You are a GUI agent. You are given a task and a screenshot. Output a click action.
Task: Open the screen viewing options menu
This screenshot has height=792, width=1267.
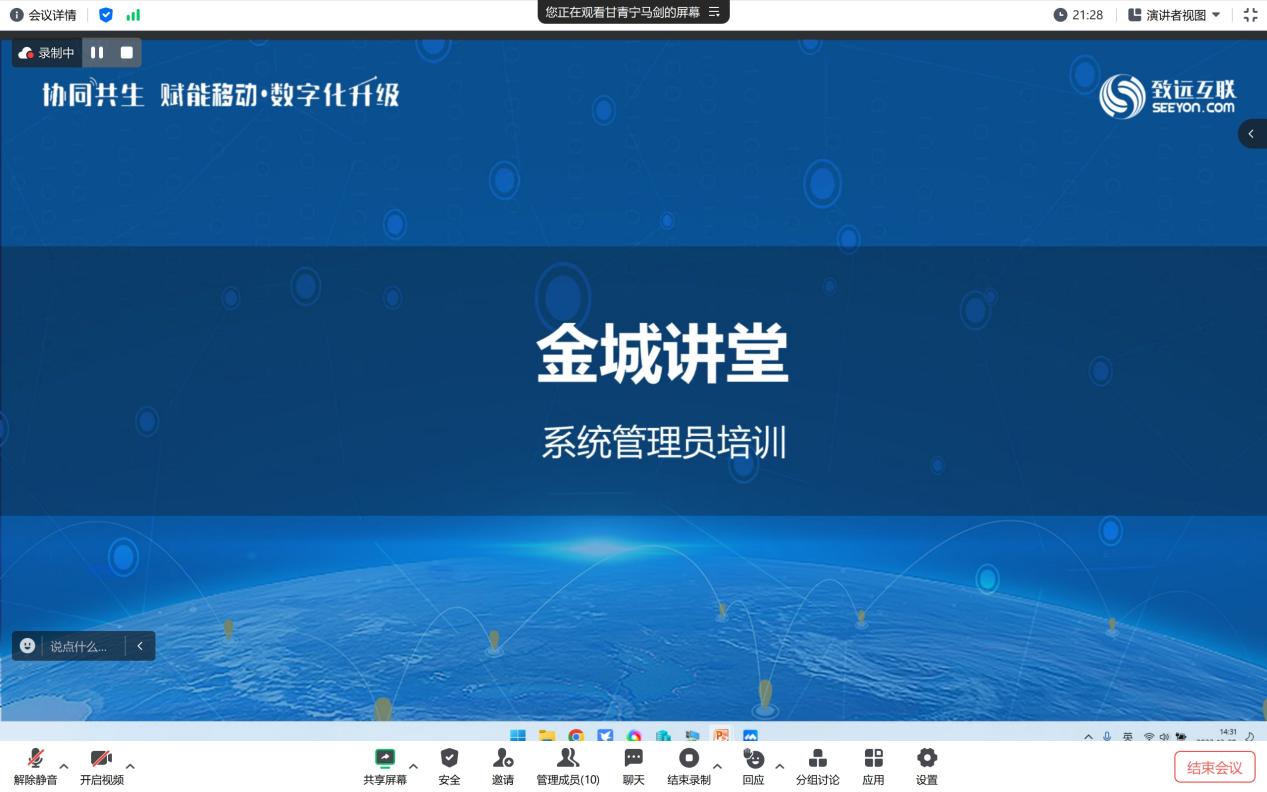[x=714, y=12]
